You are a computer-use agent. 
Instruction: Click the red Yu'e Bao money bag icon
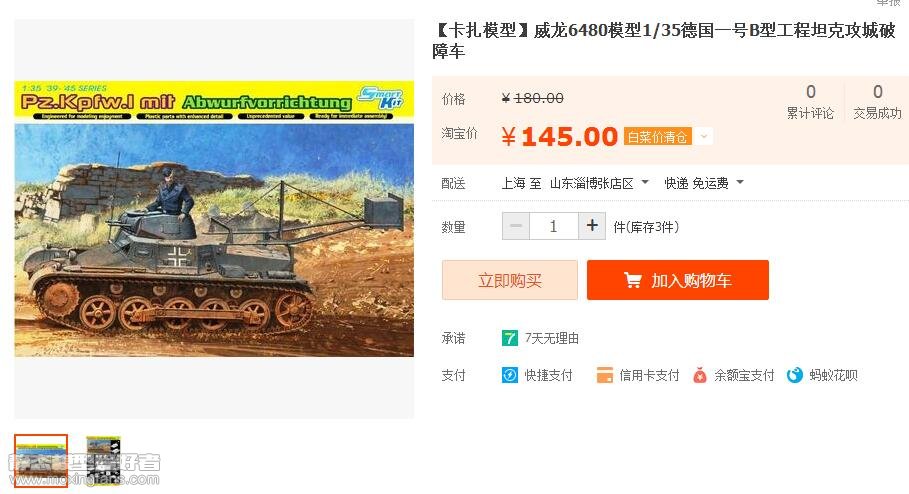[x=700, y=375]
